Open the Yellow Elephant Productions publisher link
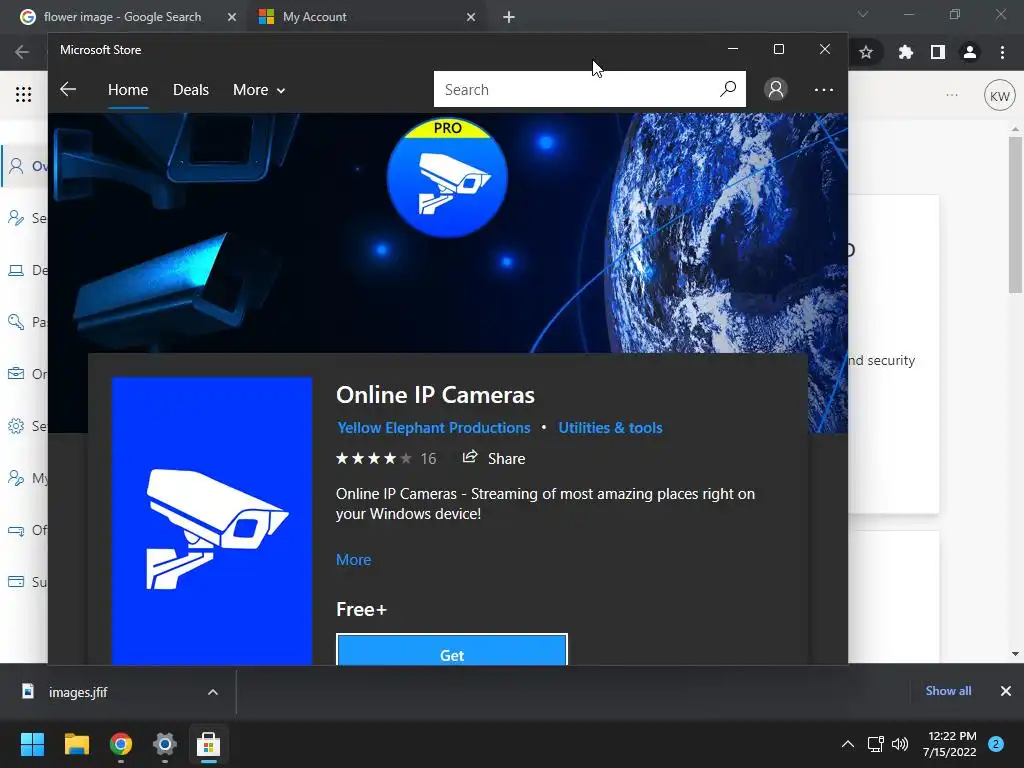 point(434,428)
